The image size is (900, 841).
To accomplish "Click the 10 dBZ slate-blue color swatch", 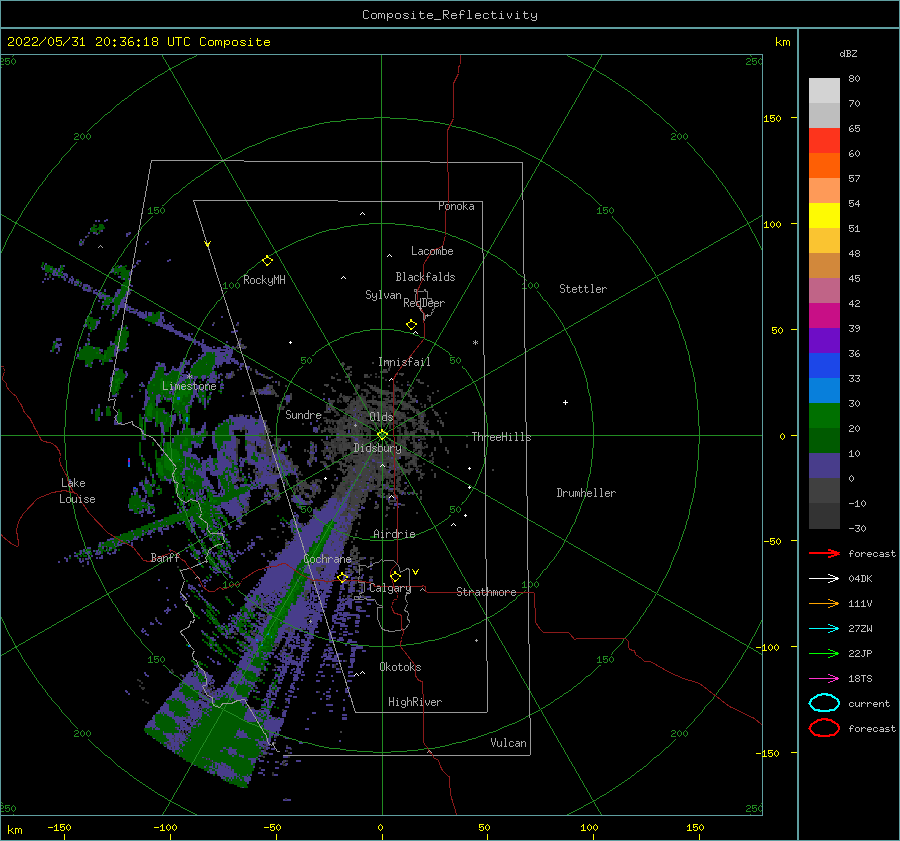I will (824, 466).
